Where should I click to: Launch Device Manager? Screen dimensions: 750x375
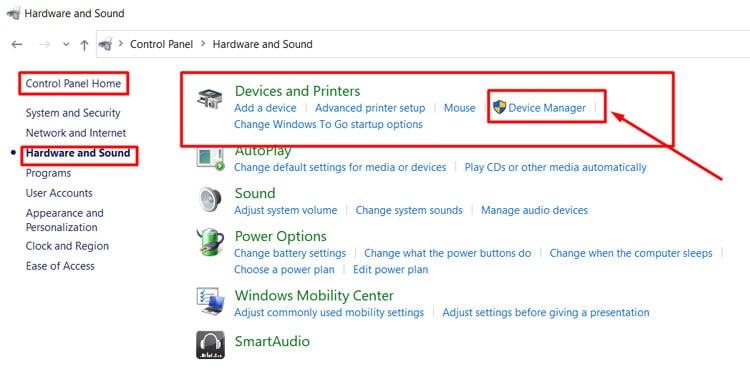click(x=547, y=108)
